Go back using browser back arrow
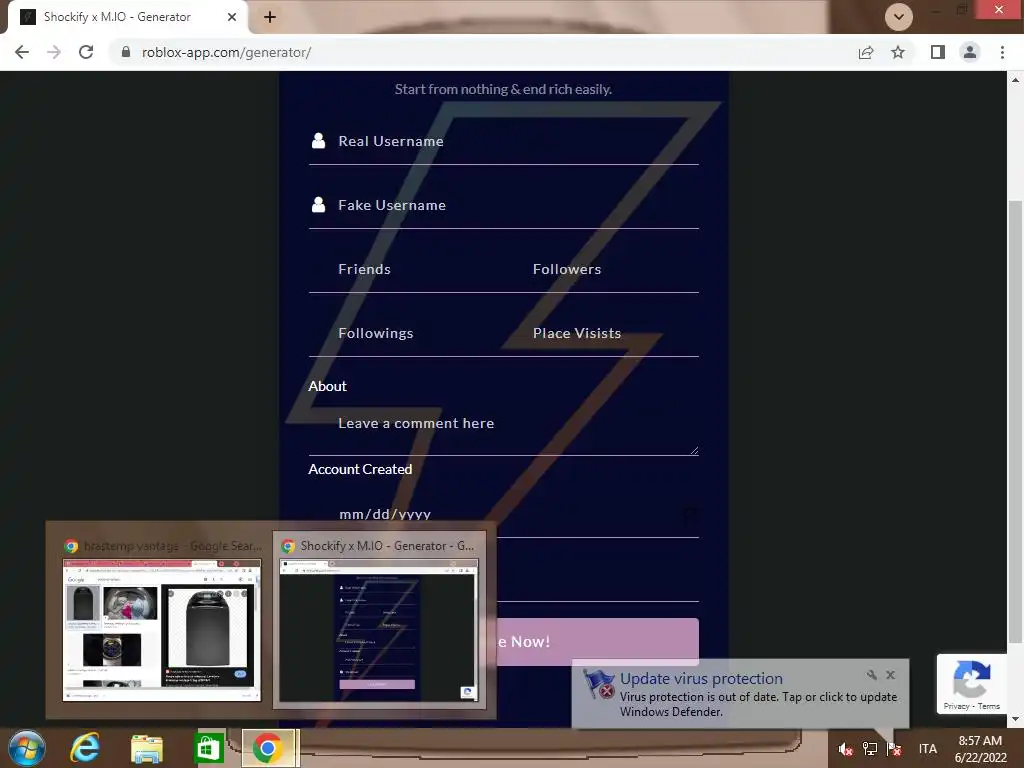Viewport: 1024px width, 768px height. pyautogui.click(x=22, y=52)
